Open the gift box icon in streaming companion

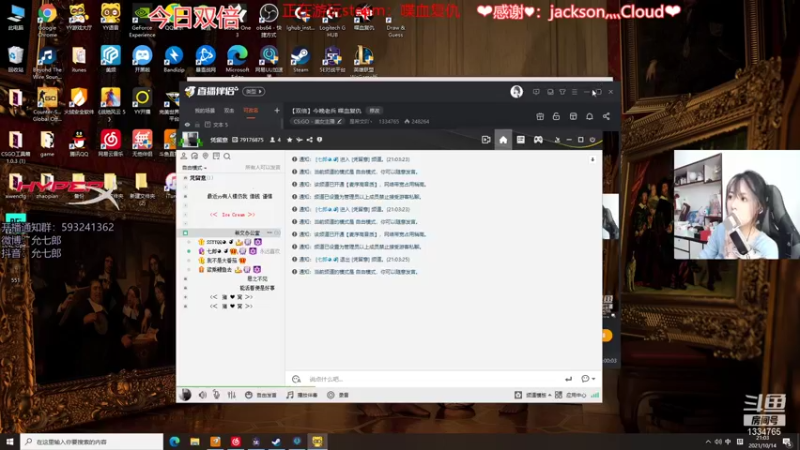tap(540, 116)
